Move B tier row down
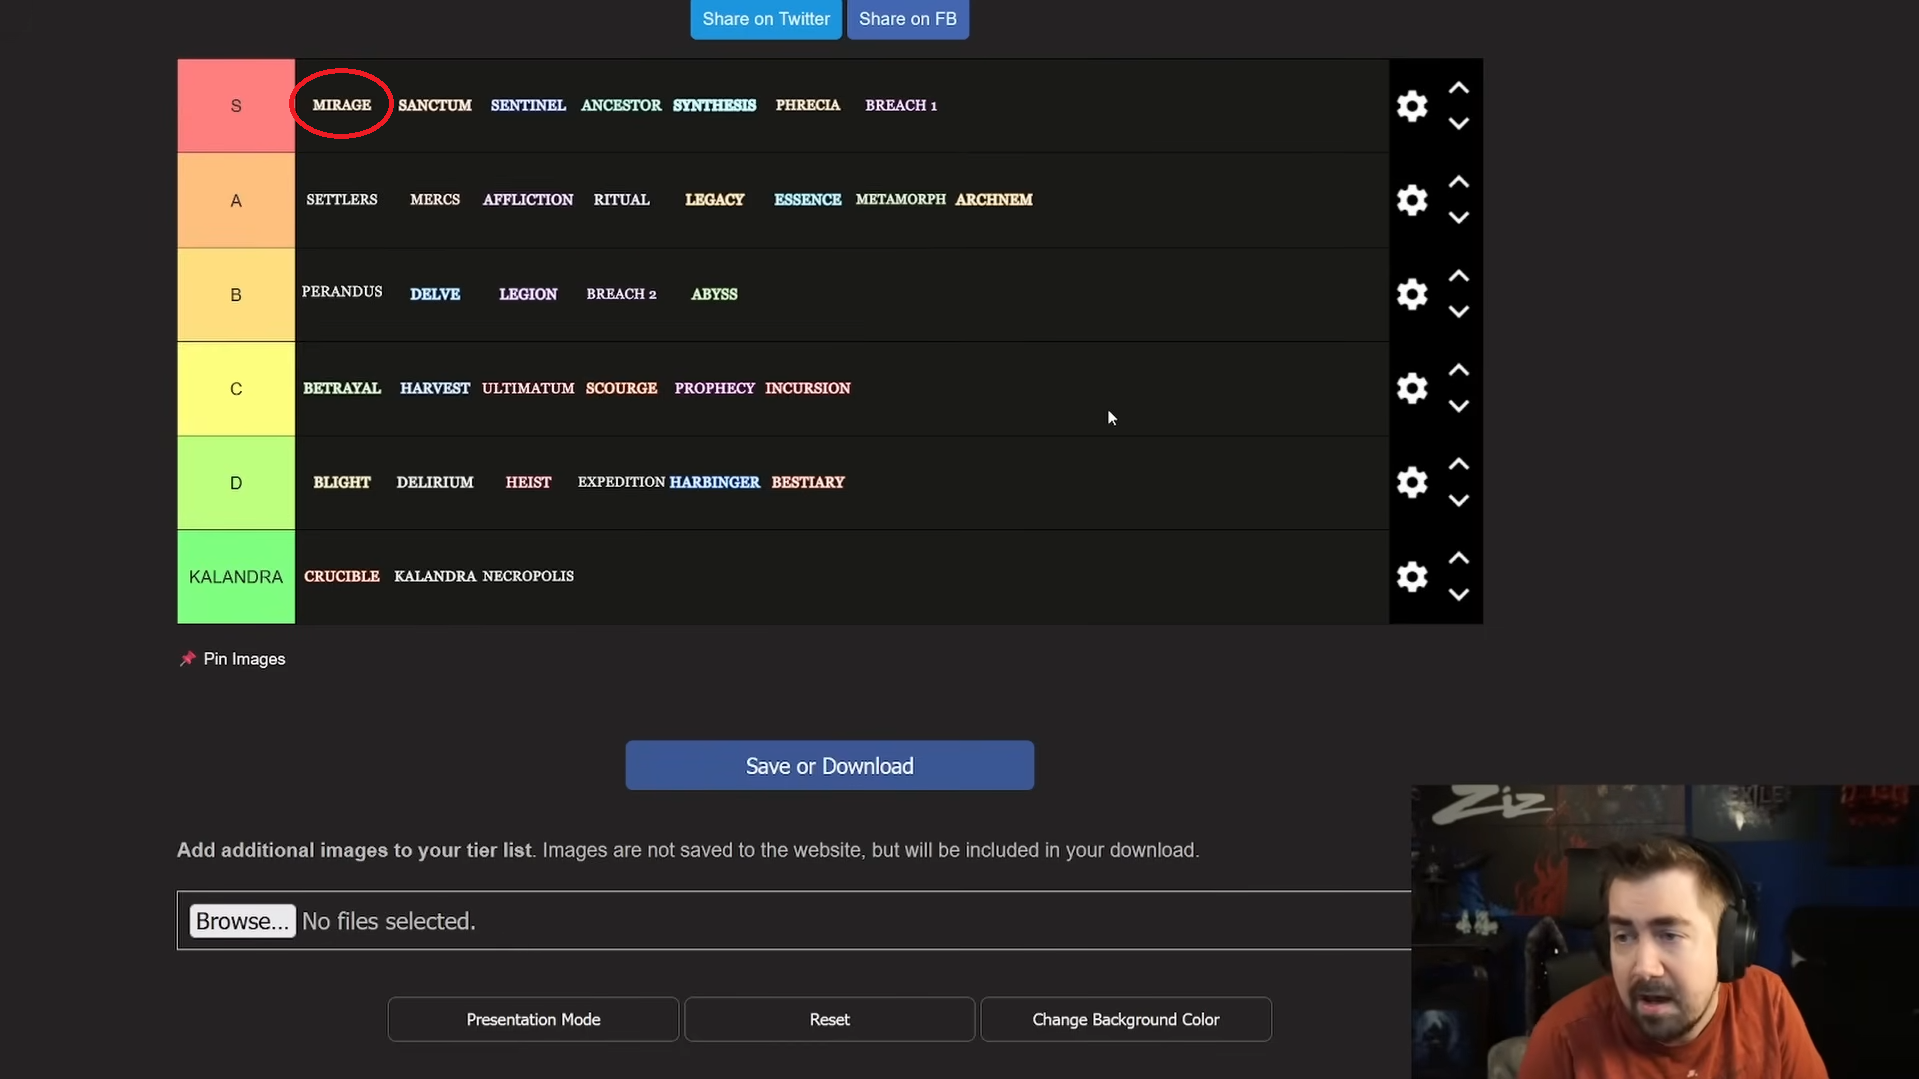 1459,312
